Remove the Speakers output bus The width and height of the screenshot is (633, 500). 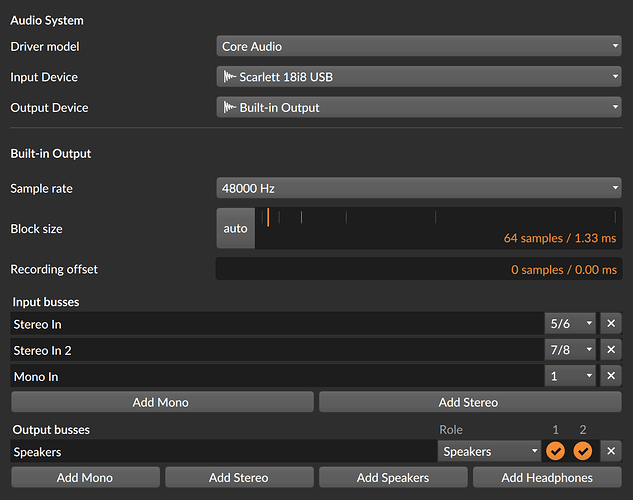click(x=611, y=451)
